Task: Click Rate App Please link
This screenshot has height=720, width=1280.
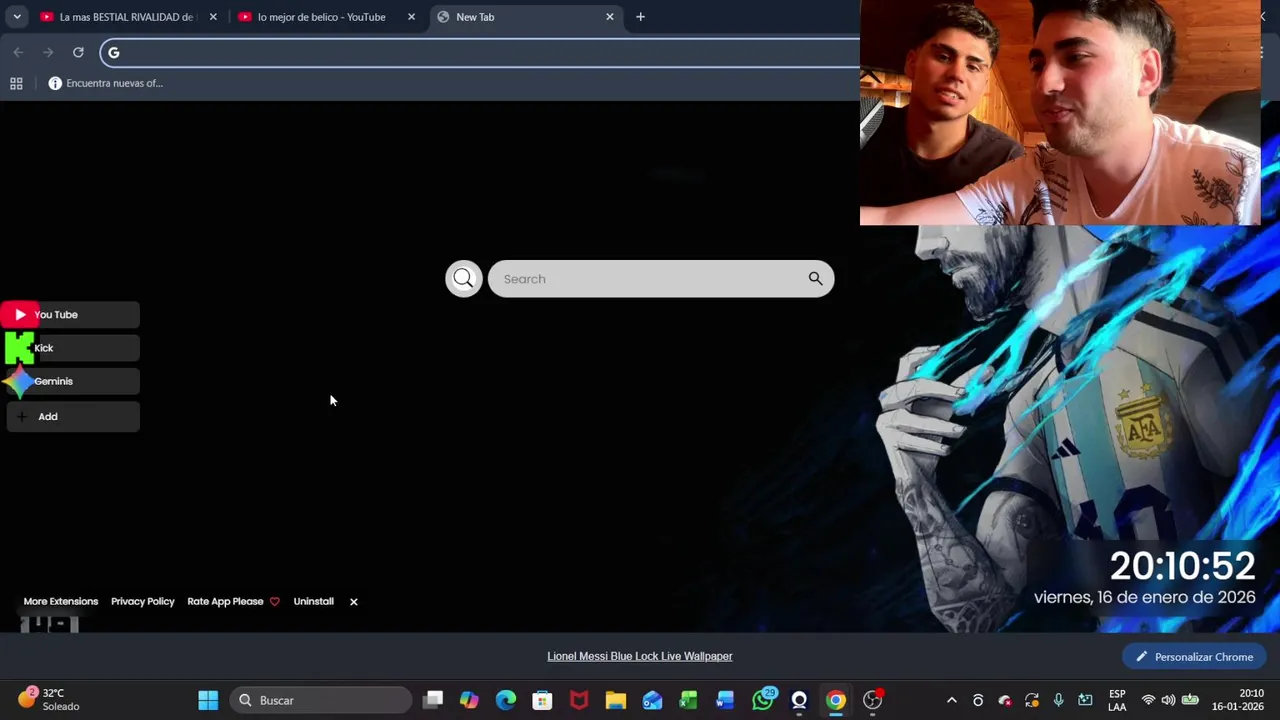Action: click(232, 601)
